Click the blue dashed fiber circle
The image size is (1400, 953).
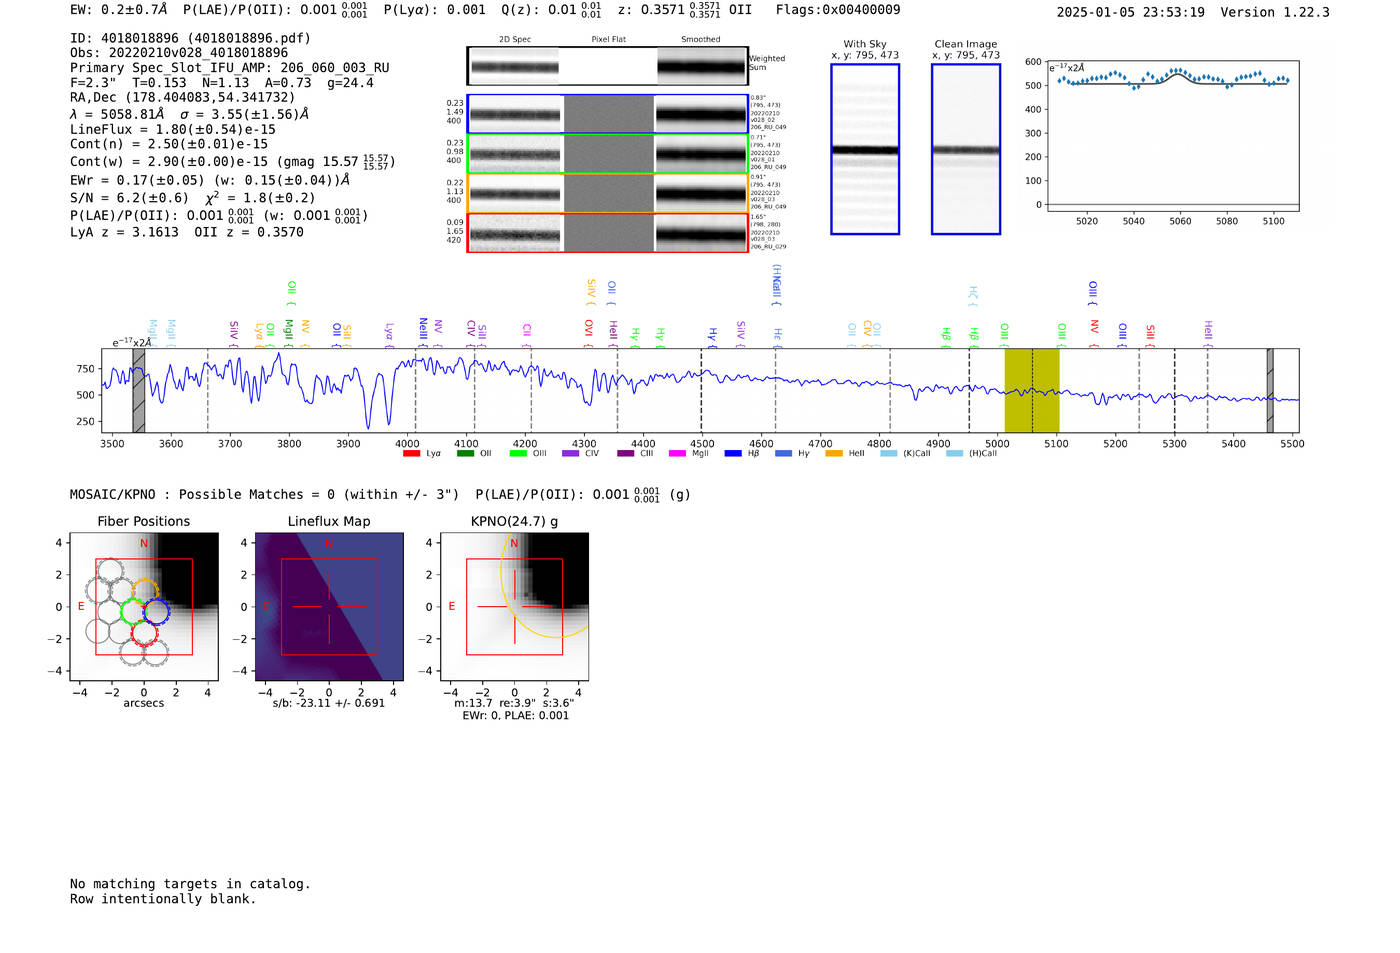(x=156, y=611)
